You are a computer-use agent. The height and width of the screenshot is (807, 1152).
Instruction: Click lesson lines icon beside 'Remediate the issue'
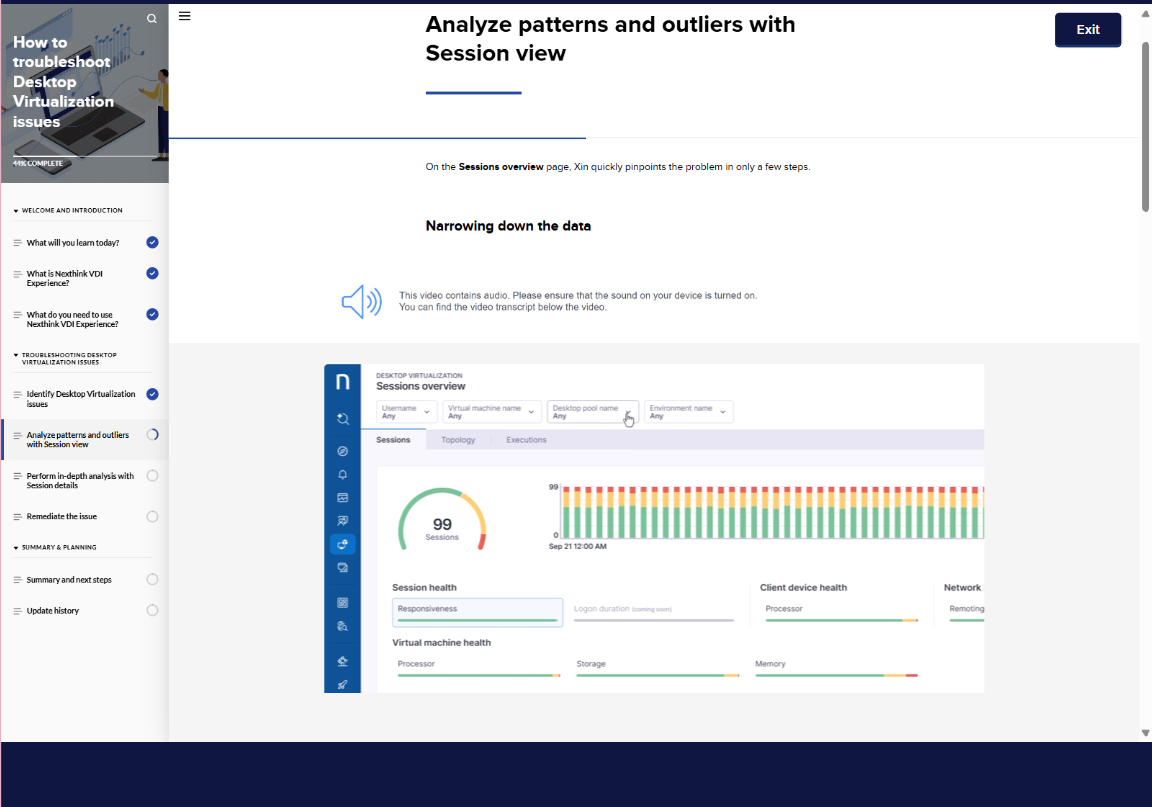(17, 517)
